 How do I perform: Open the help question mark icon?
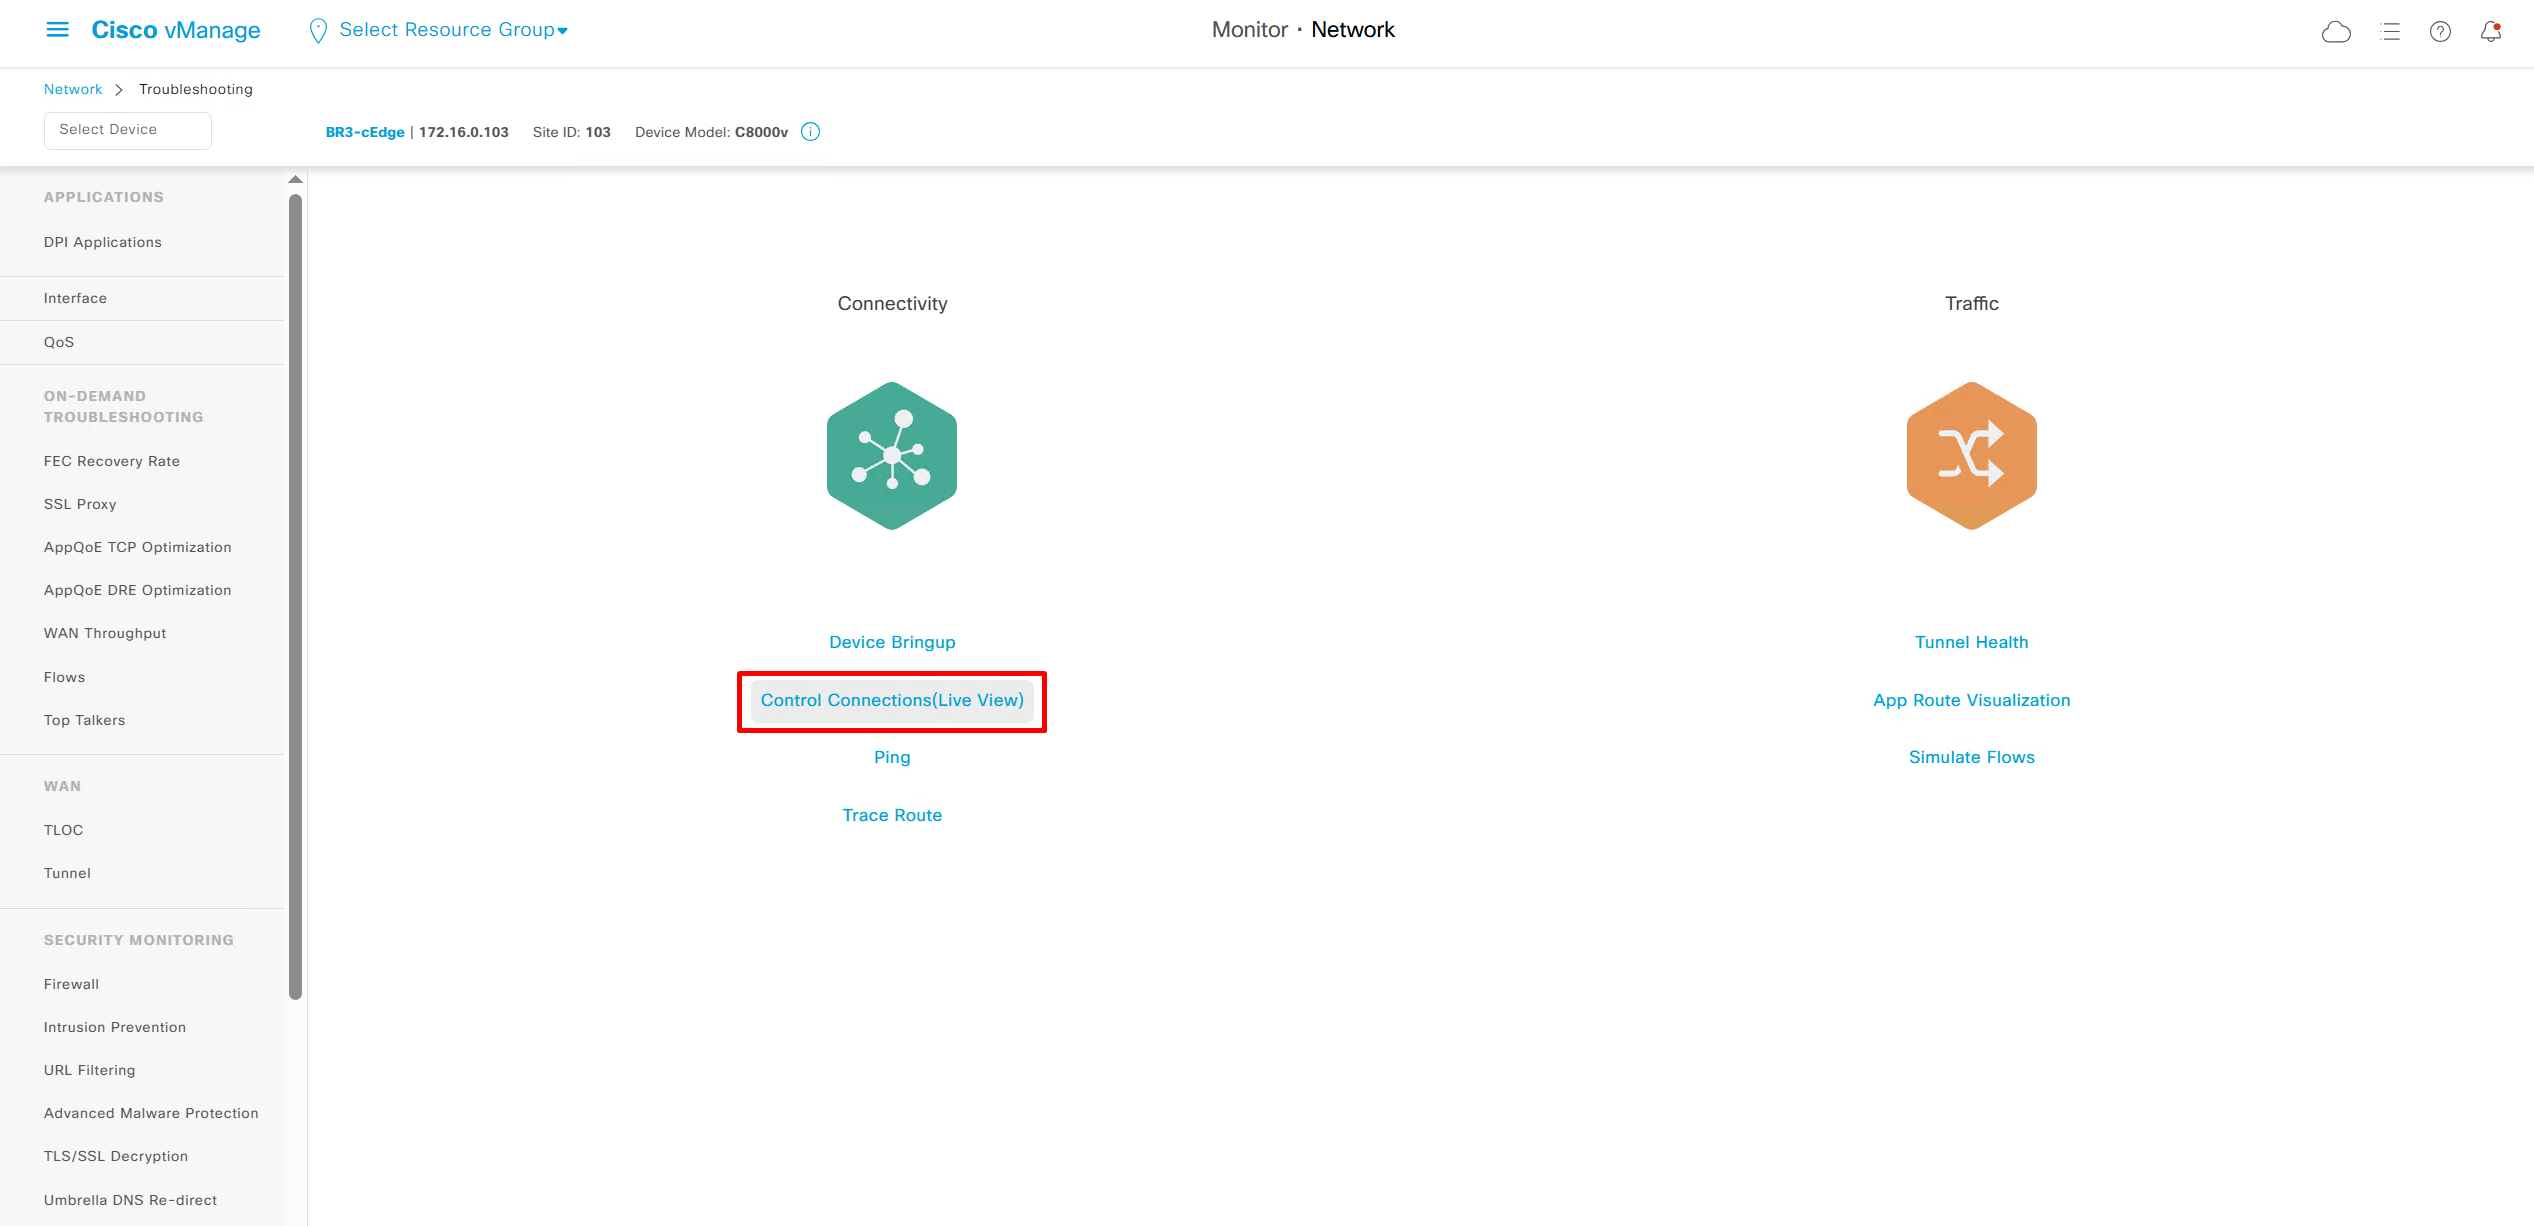[x=2440, y=32]
